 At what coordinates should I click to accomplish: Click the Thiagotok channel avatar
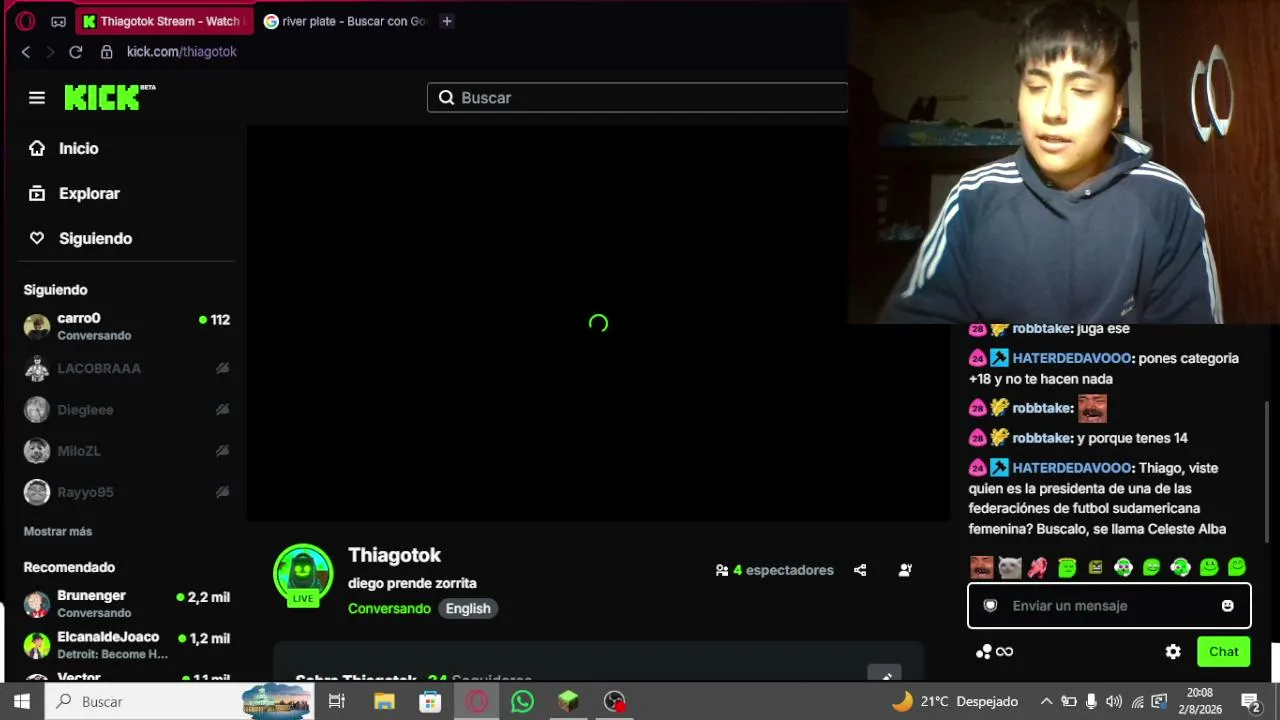coord(303,574)
